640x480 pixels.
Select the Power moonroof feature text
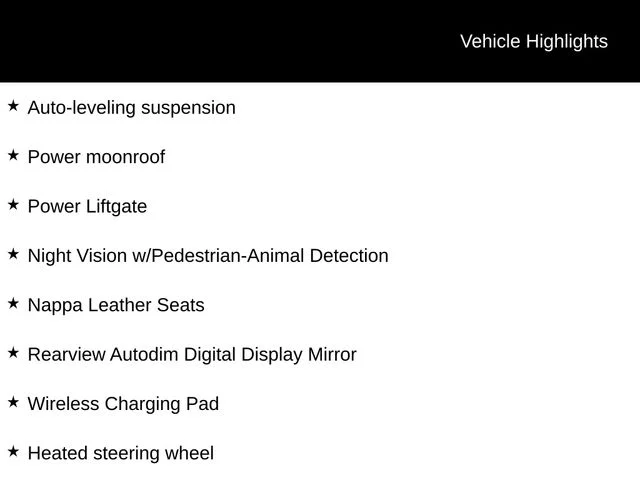tap(96, 157)
